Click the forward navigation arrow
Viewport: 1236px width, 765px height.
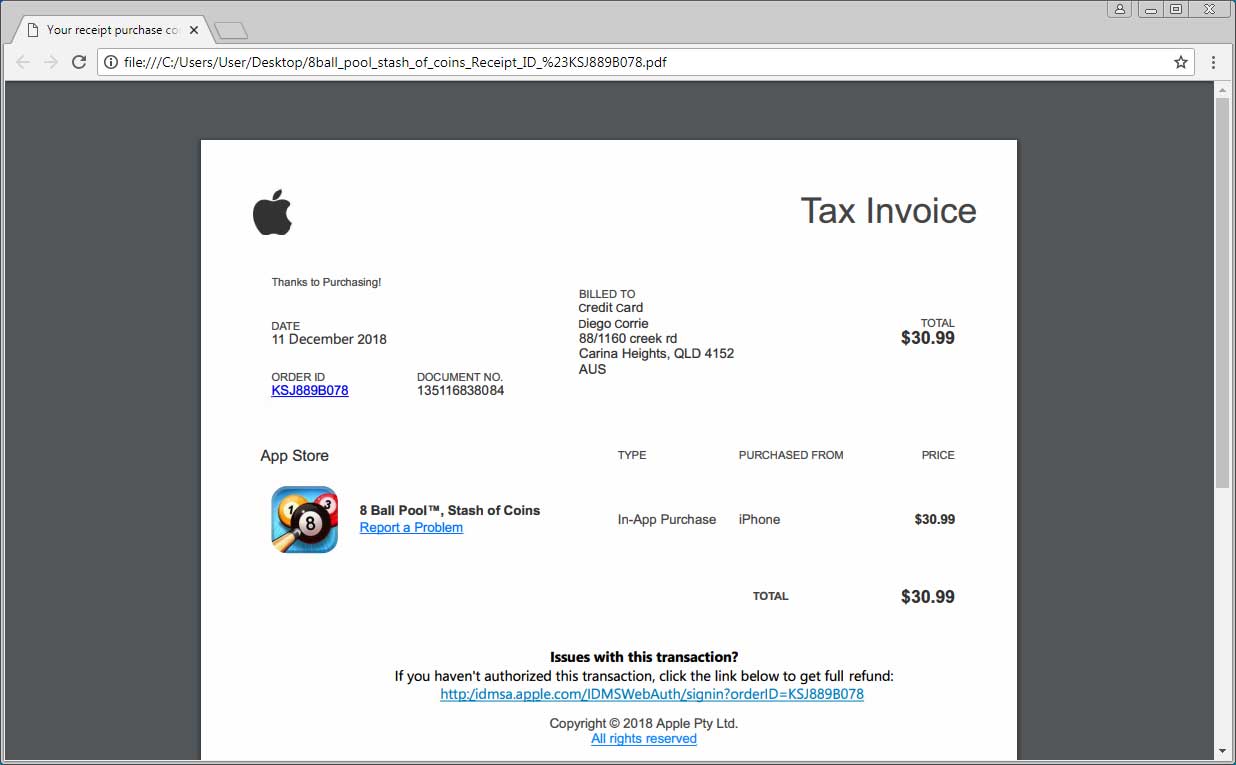[x=51, y=62]
